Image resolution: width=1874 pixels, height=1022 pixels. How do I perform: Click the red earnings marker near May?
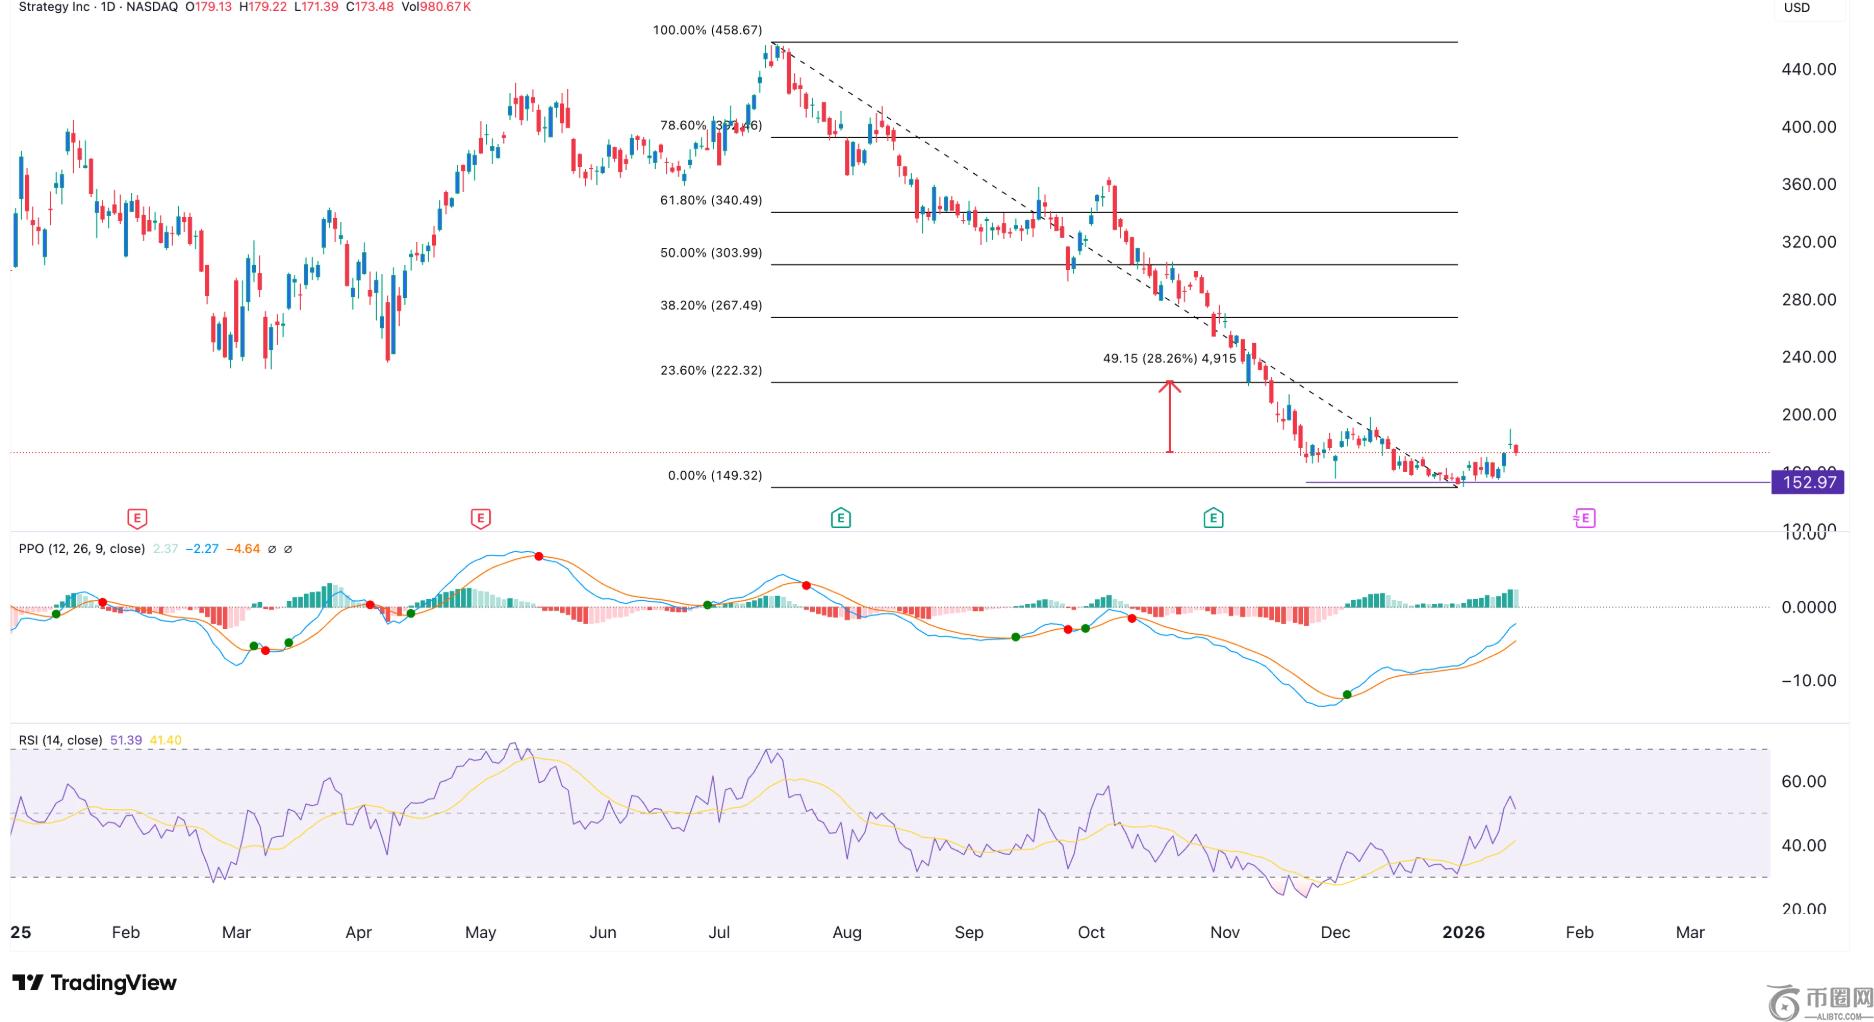(x=480, y=518)
